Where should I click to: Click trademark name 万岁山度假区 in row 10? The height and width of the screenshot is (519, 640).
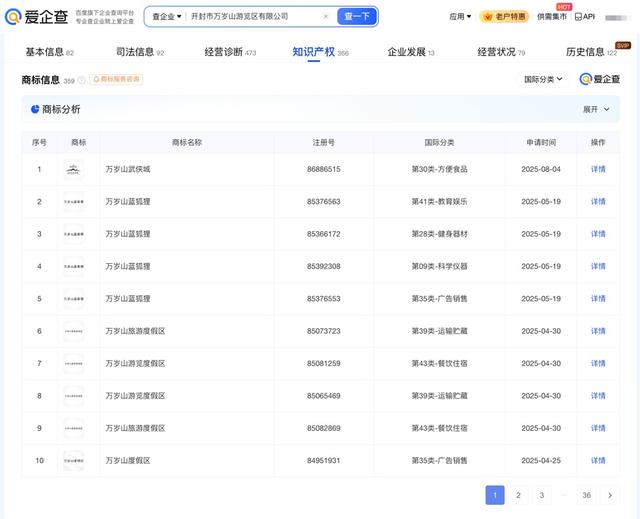(x=128, y=460)
